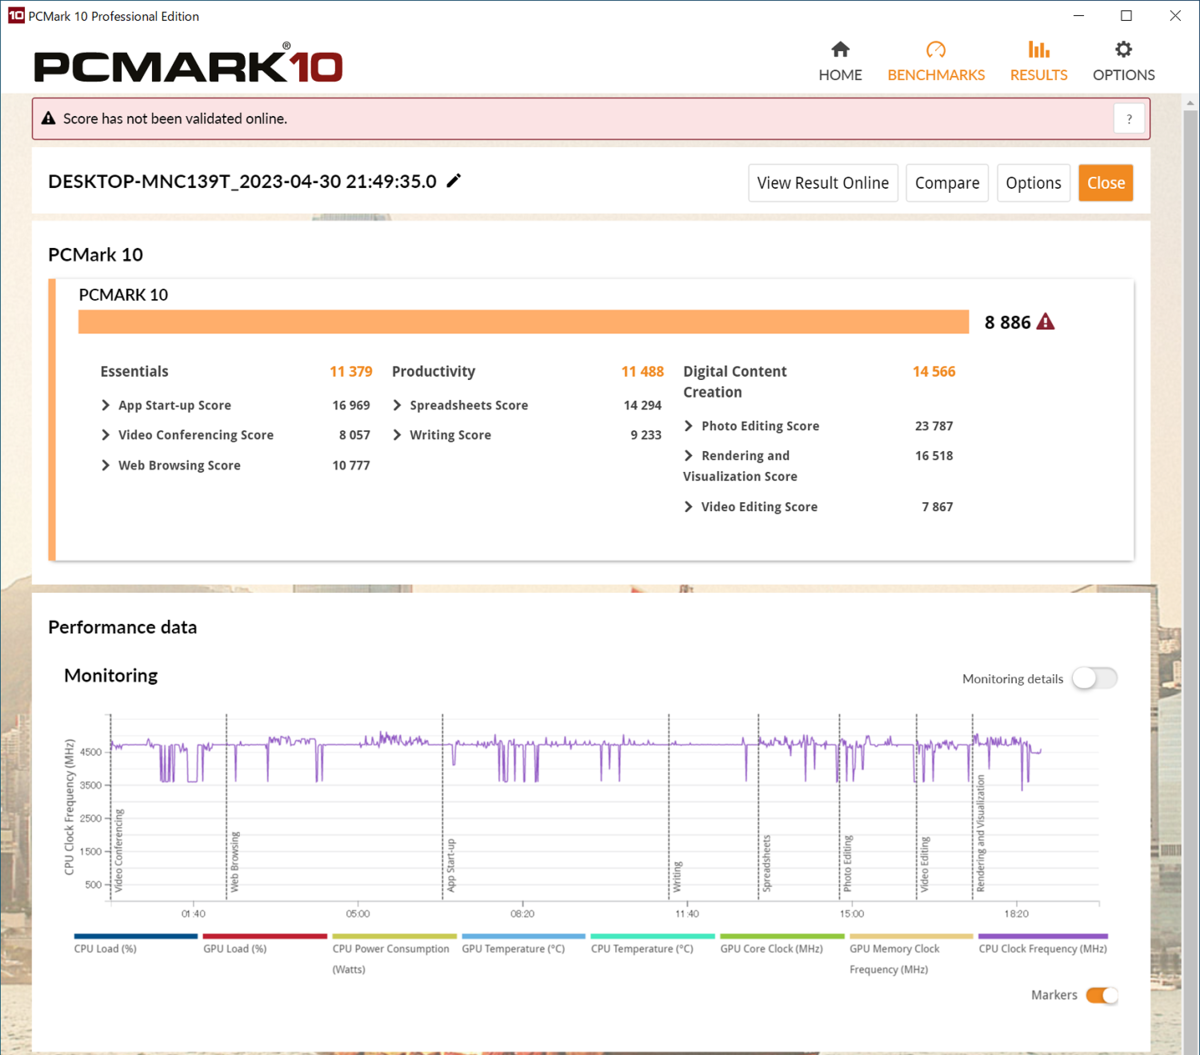Image resolution: width=1200 pixels, height=1055 pixels.
Task: Click Digital Content Creation score 14 566
Action: coord(934,371)
